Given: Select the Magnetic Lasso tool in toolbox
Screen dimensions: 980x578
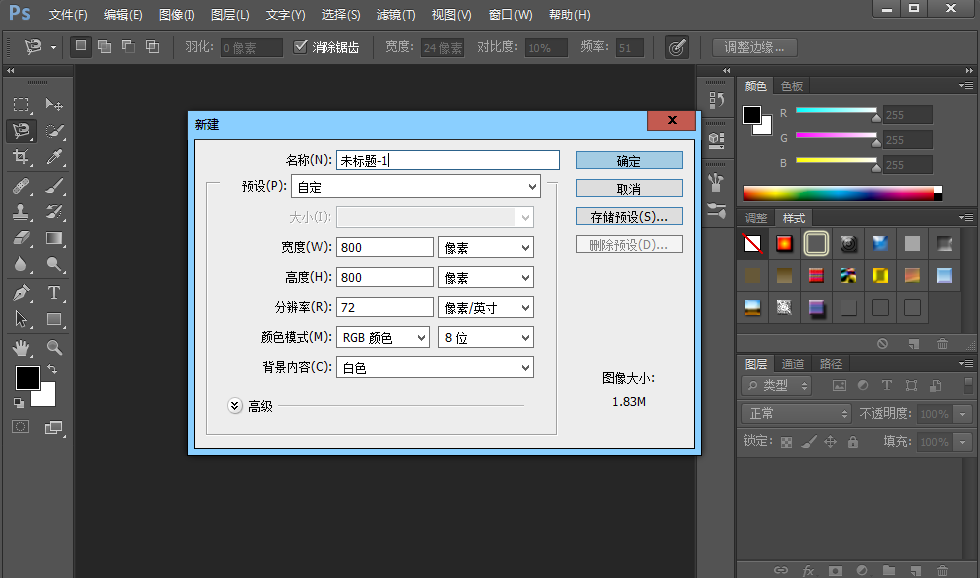Looking at the screenshot, I should 21,131.
